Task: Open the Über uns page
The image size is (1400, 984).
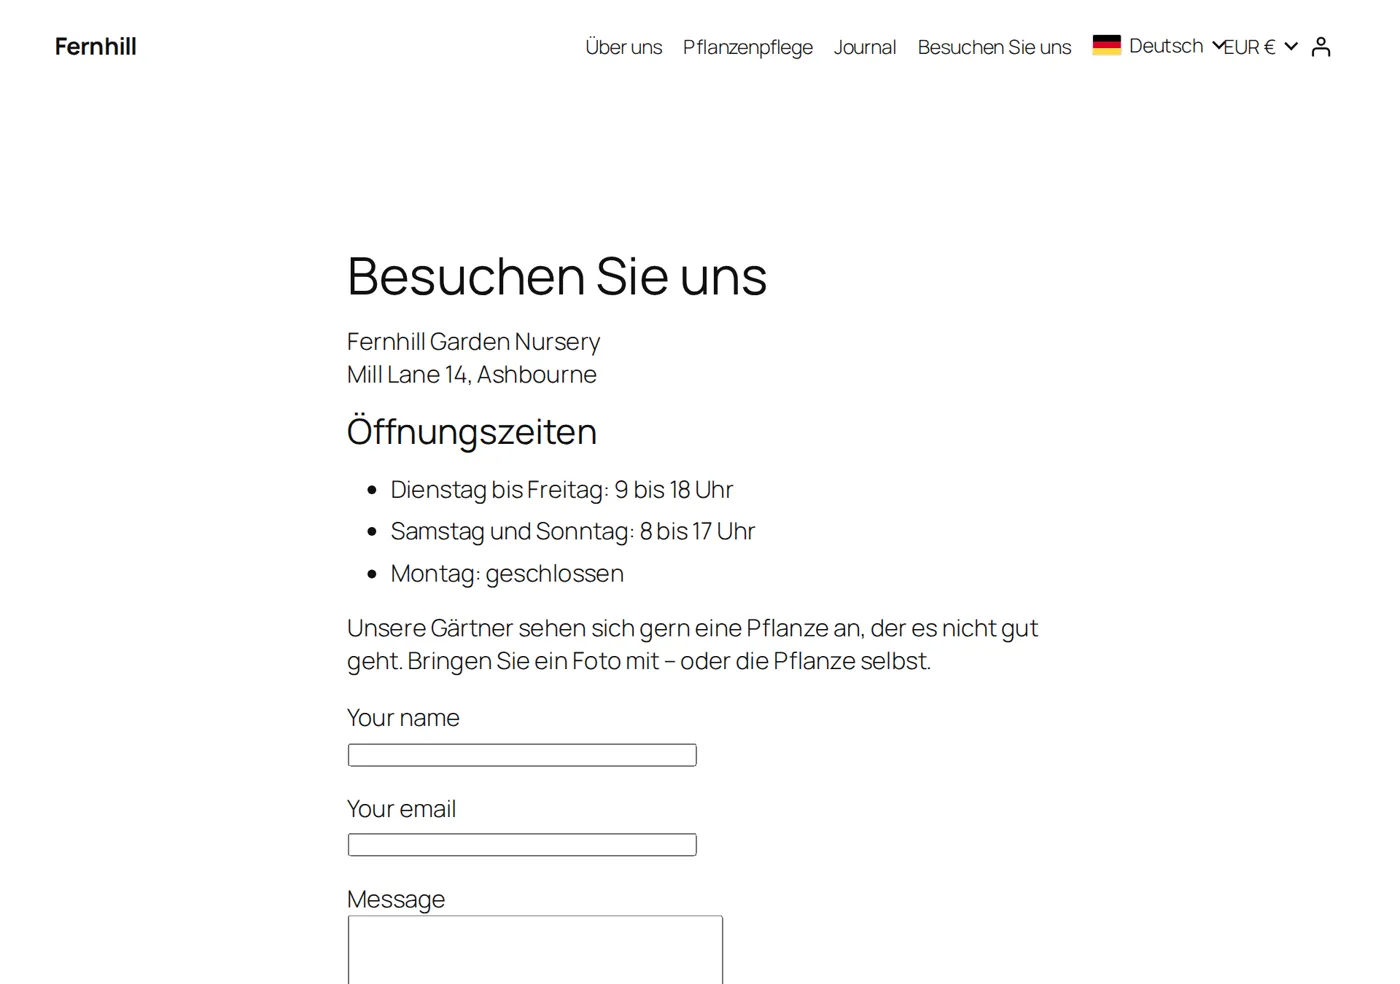Action: pos(623,47)
